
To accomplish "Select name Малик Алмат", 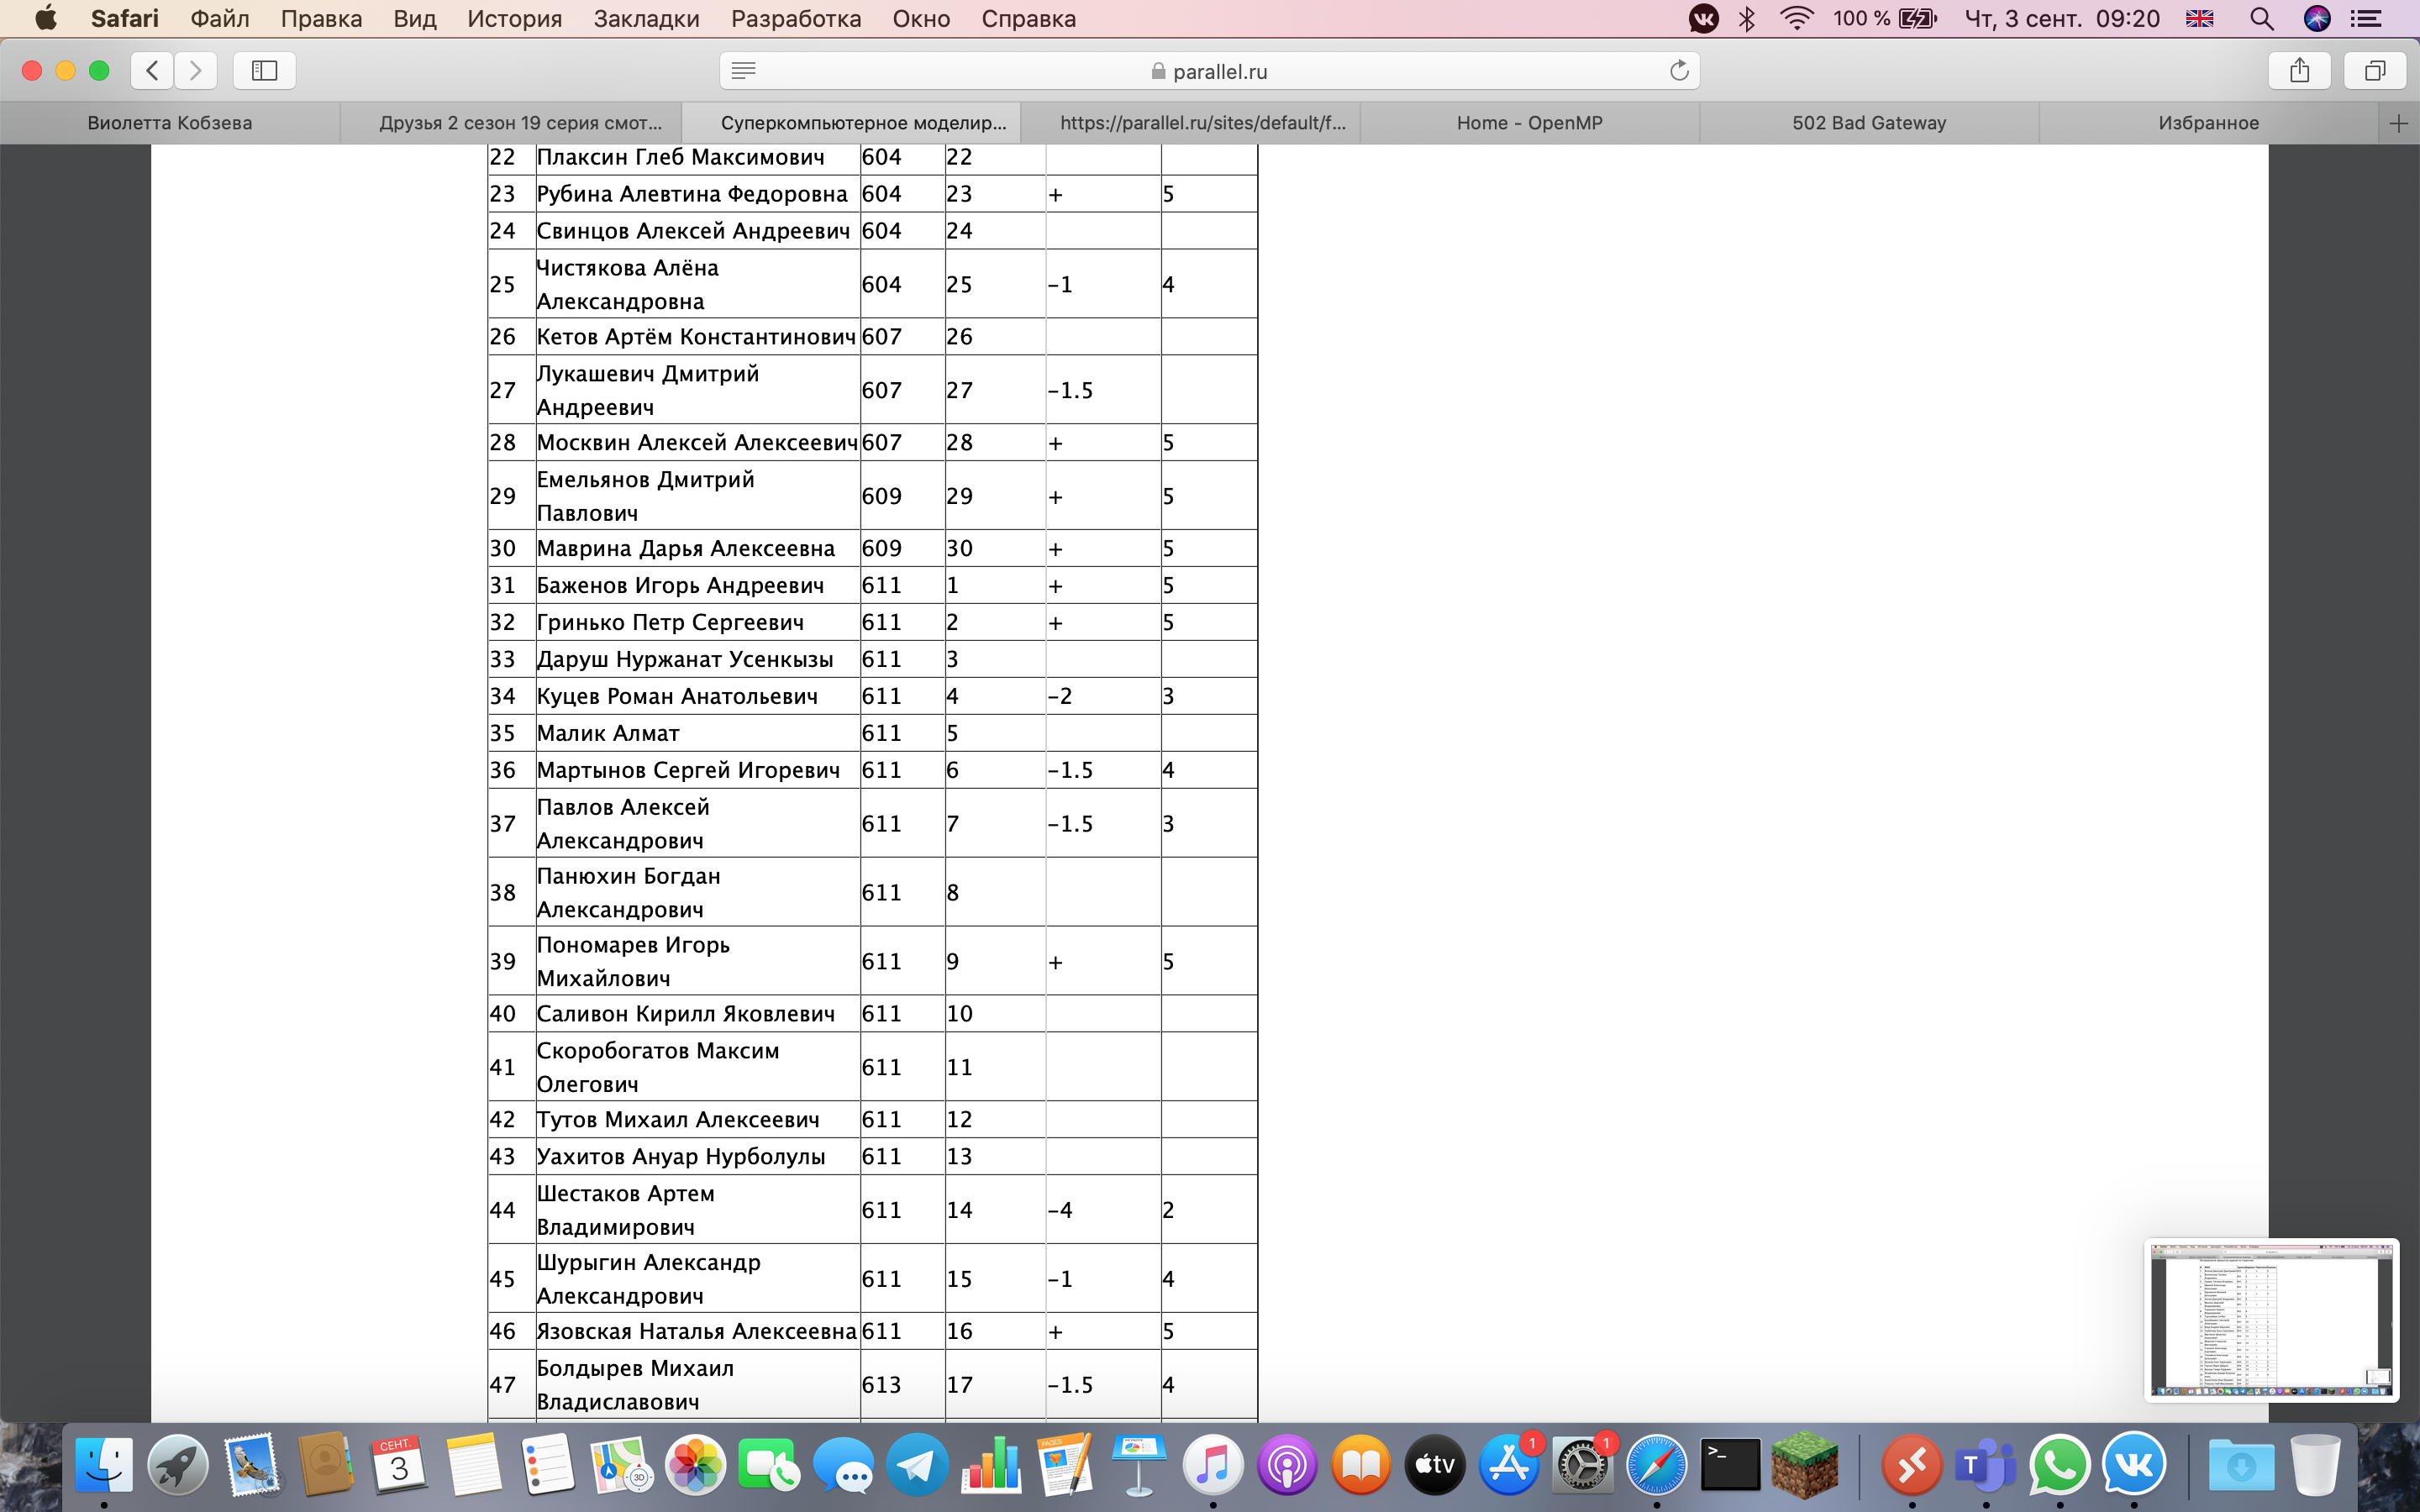I will click(x=608, y=733).
